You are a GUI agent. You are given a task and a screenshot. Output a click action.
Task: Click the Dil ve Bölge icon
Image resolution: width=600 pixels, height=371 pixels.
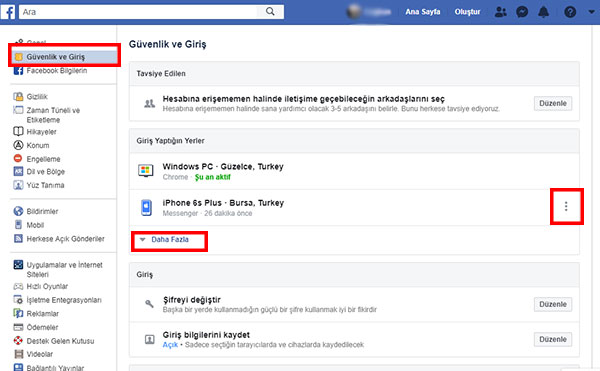point(18,171)
